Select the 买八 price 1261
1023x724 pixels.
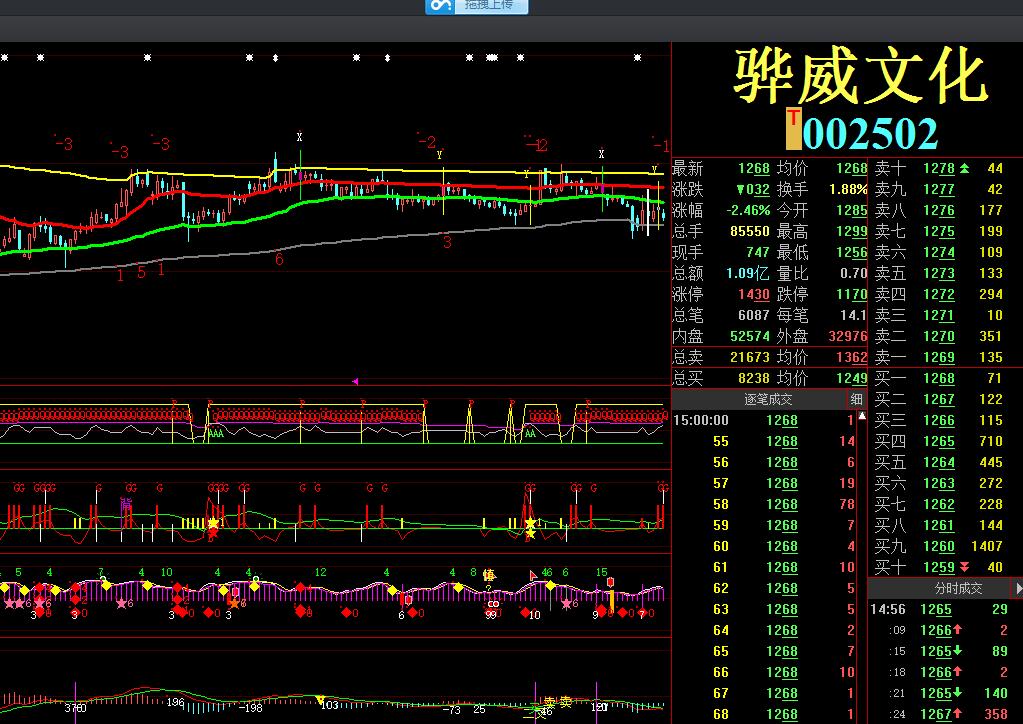click(939, 525)
